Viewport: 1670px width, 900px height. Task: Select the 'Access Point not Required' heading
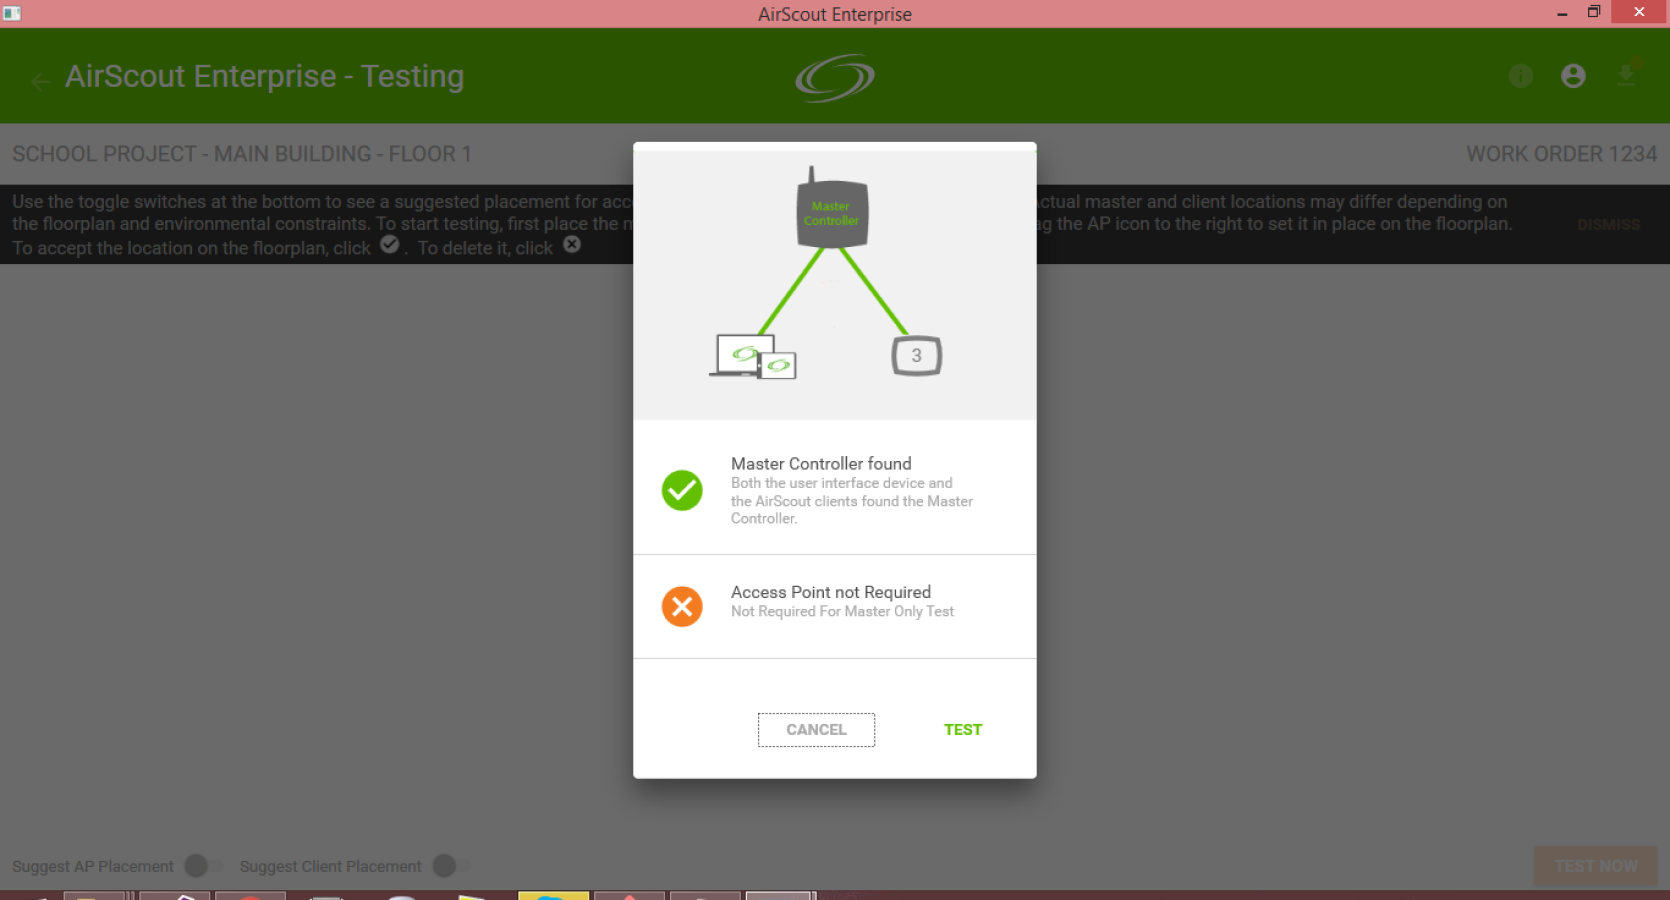tap(831, 592)
